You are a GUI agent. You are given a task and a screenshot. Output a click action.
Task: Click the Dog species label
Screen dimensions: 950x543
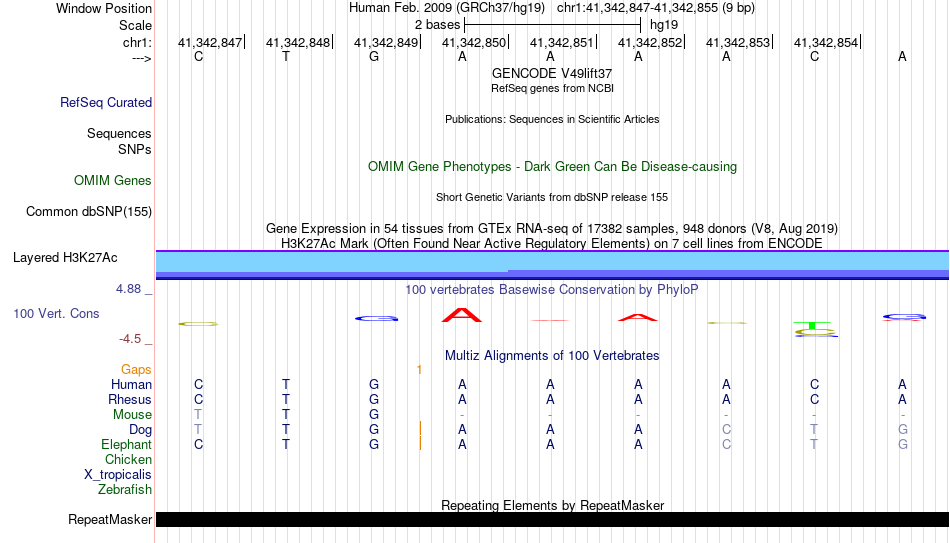(x=141, y=430)
